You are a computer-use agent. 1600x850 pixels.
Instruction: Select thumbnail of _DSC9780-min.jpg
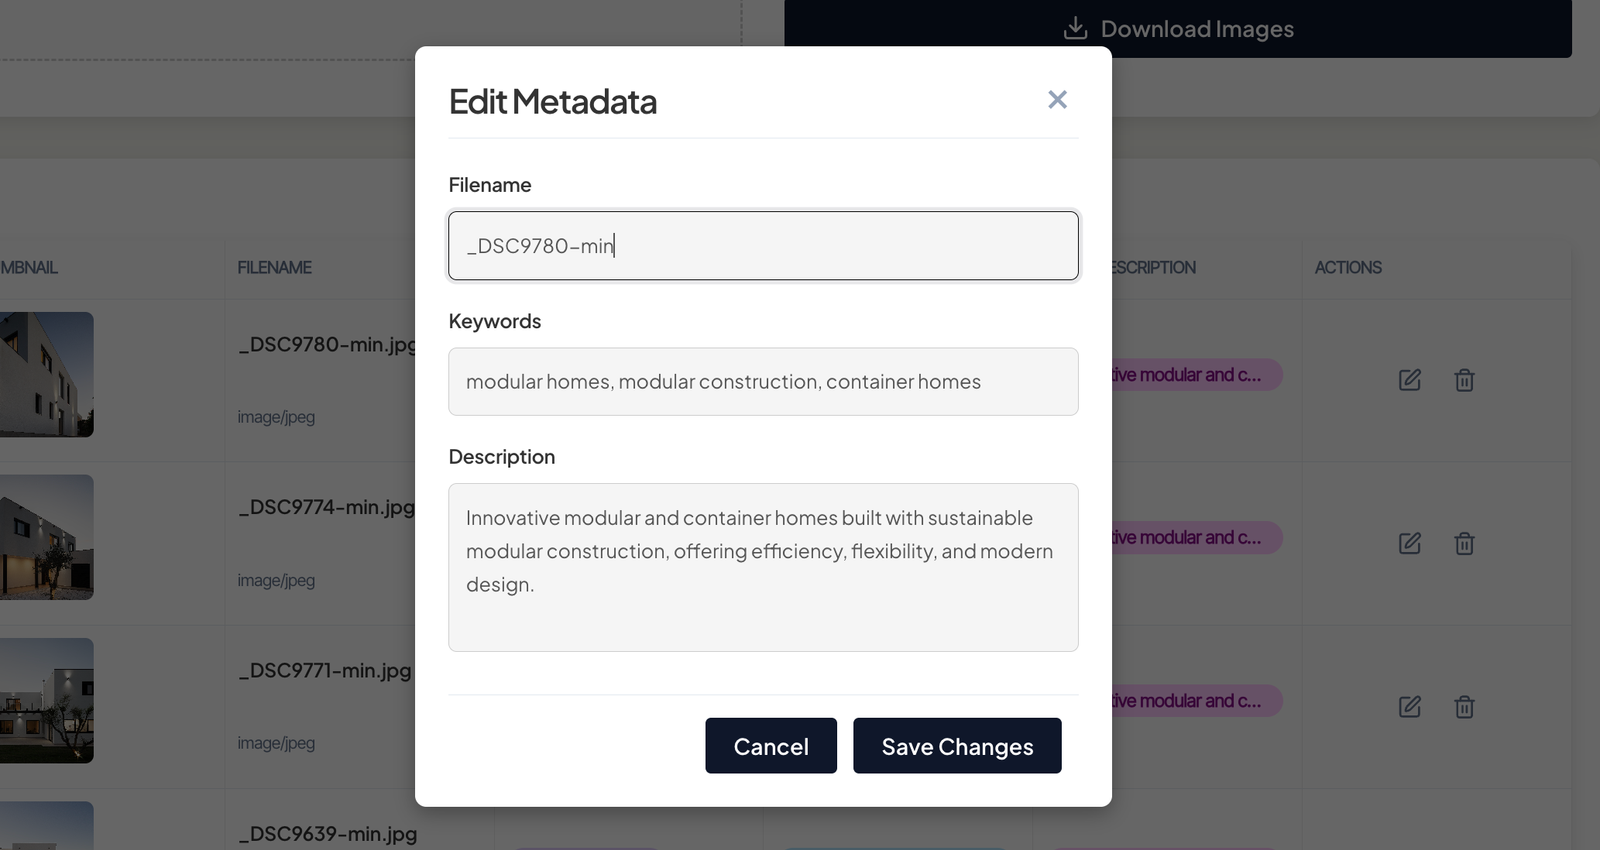(x=46, y=375)
